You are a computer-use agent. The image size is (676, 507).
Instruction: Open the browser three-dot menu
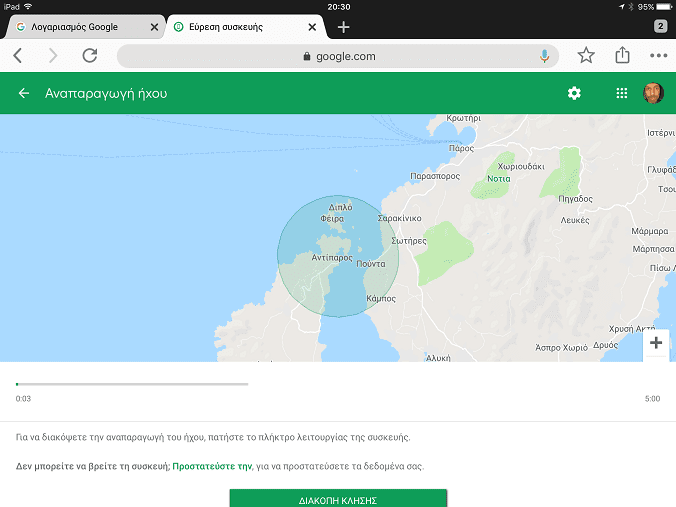click(658, 56)
